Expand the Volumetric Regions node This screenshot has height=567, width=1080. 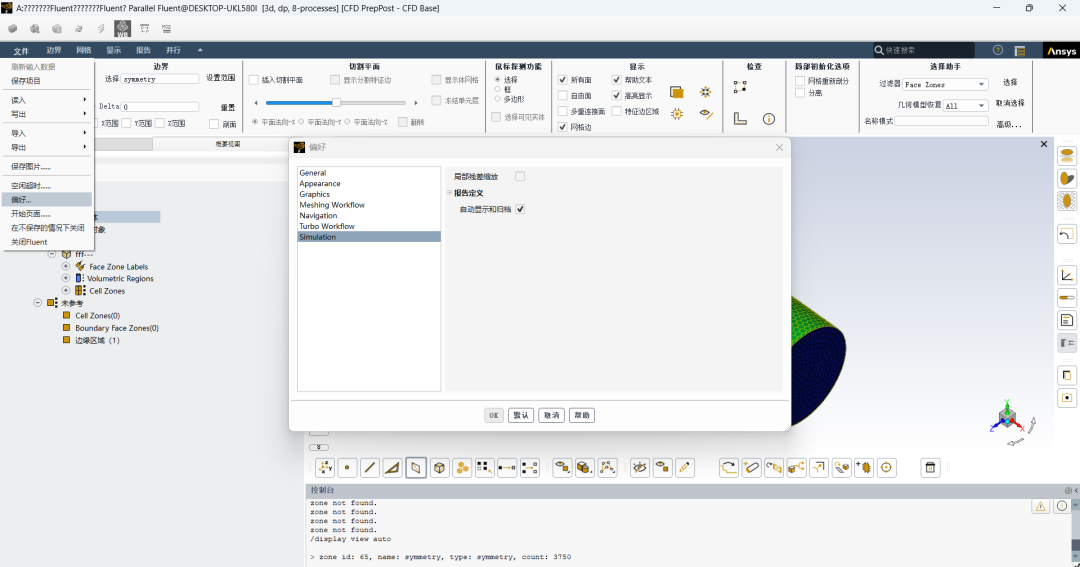pos(66,278)
